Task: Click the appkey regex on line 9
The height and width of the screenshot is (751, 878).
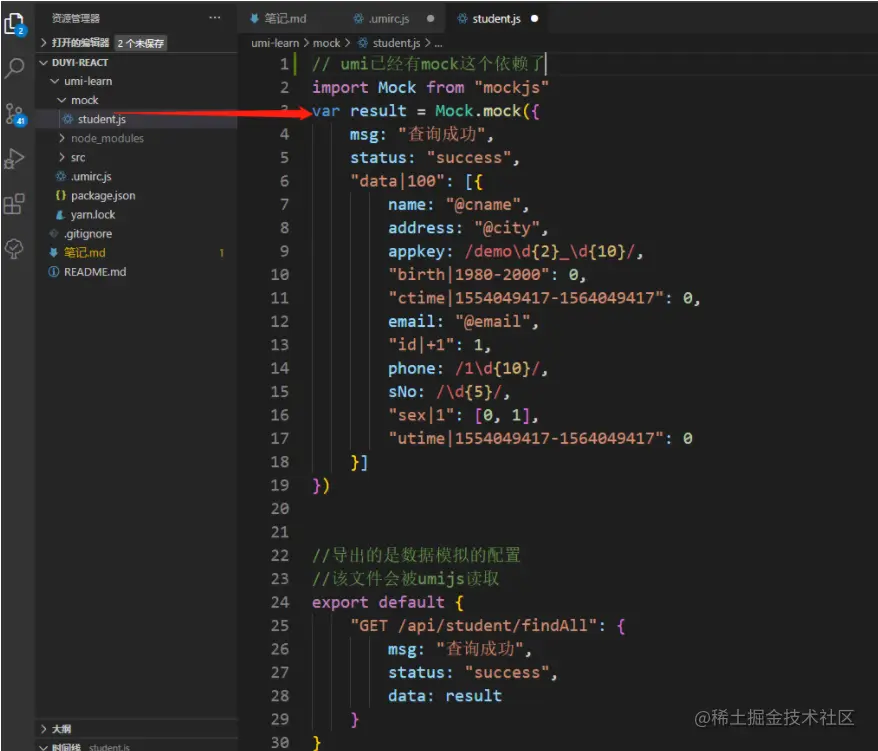Action: tap(549, 251)
